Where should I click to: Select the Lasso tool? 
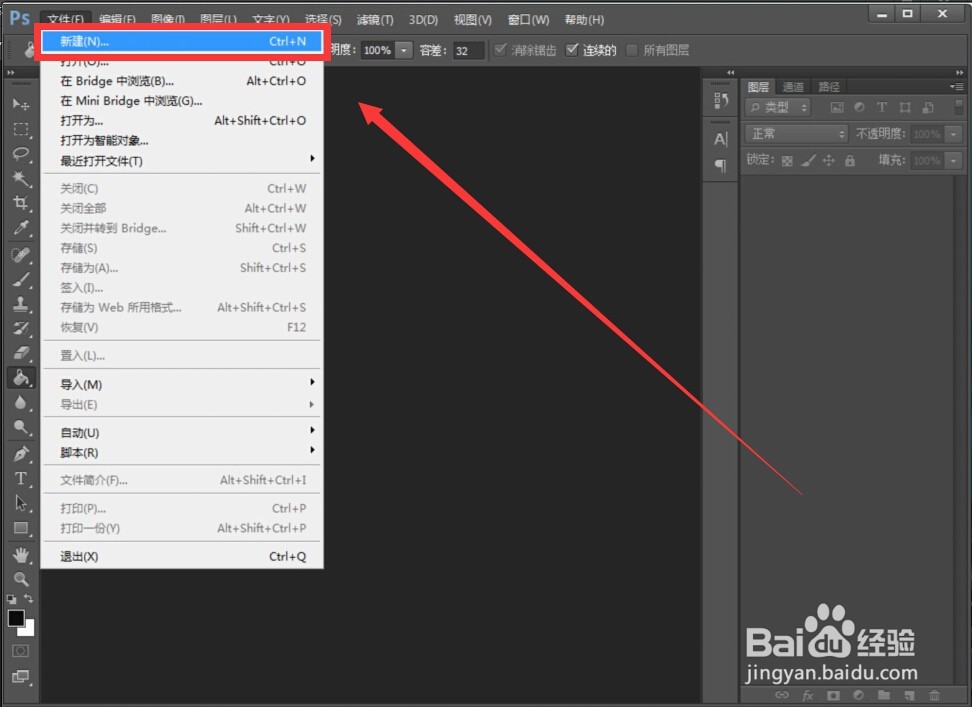(20, 154)
